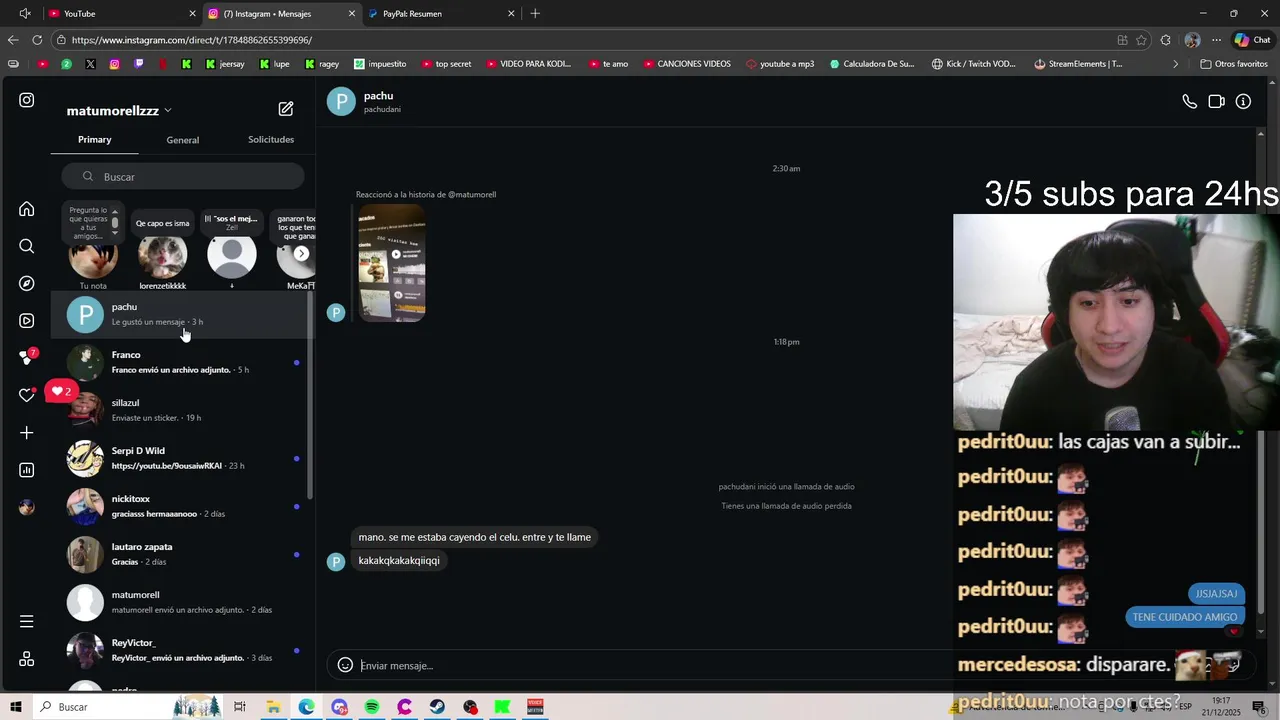The width and height of the screenshot is (1280, 720).
Task: Open the Meta apps grid icon
Action: tap(27, 659)
